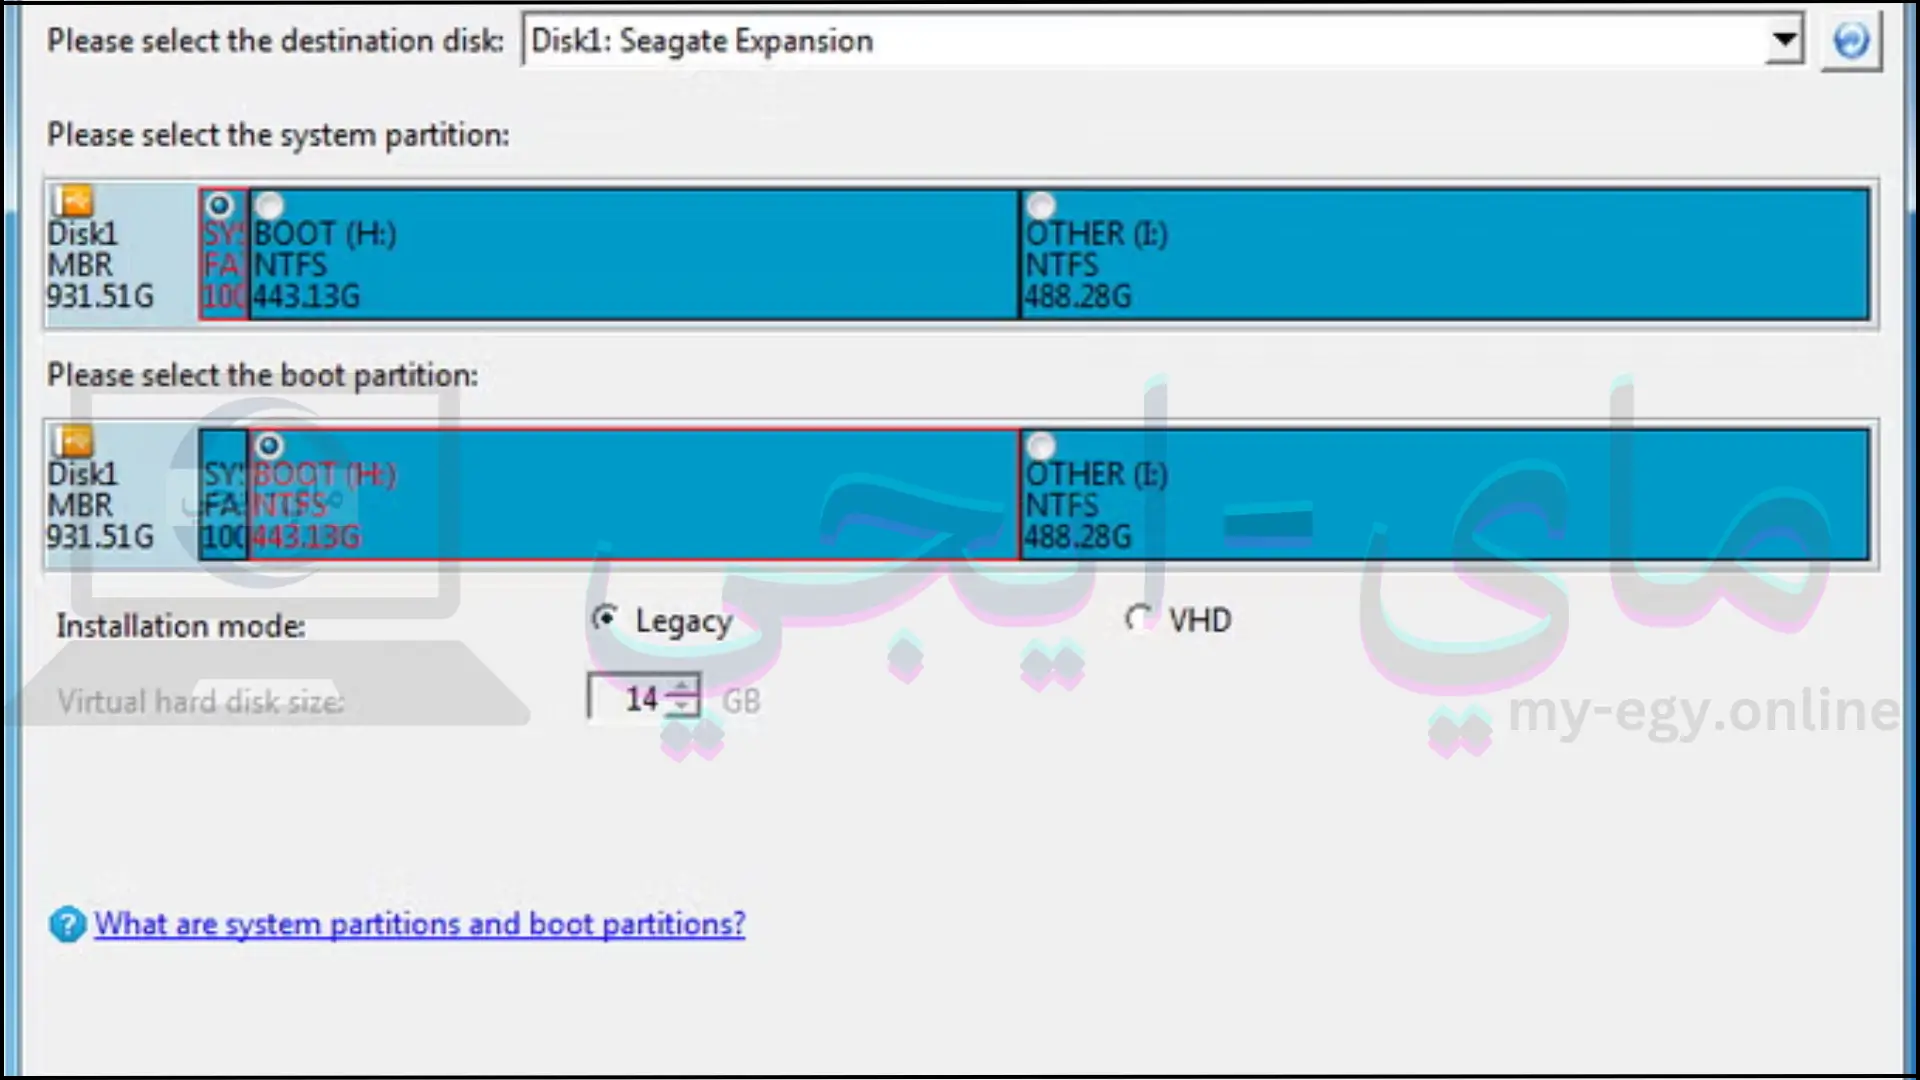Click the SYSTEM FAT partition block in boot row

pyautogui.click(x=223, y=494)
